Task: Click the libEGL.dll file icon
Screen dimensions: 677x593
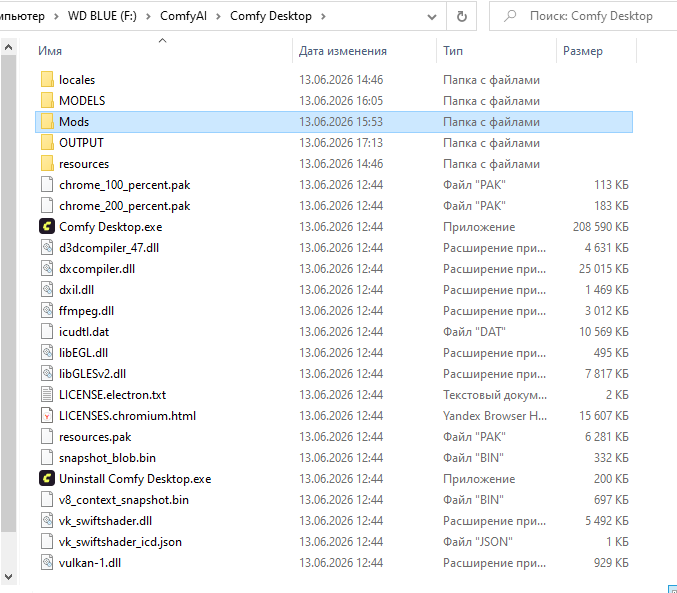Action: point(47,352)
